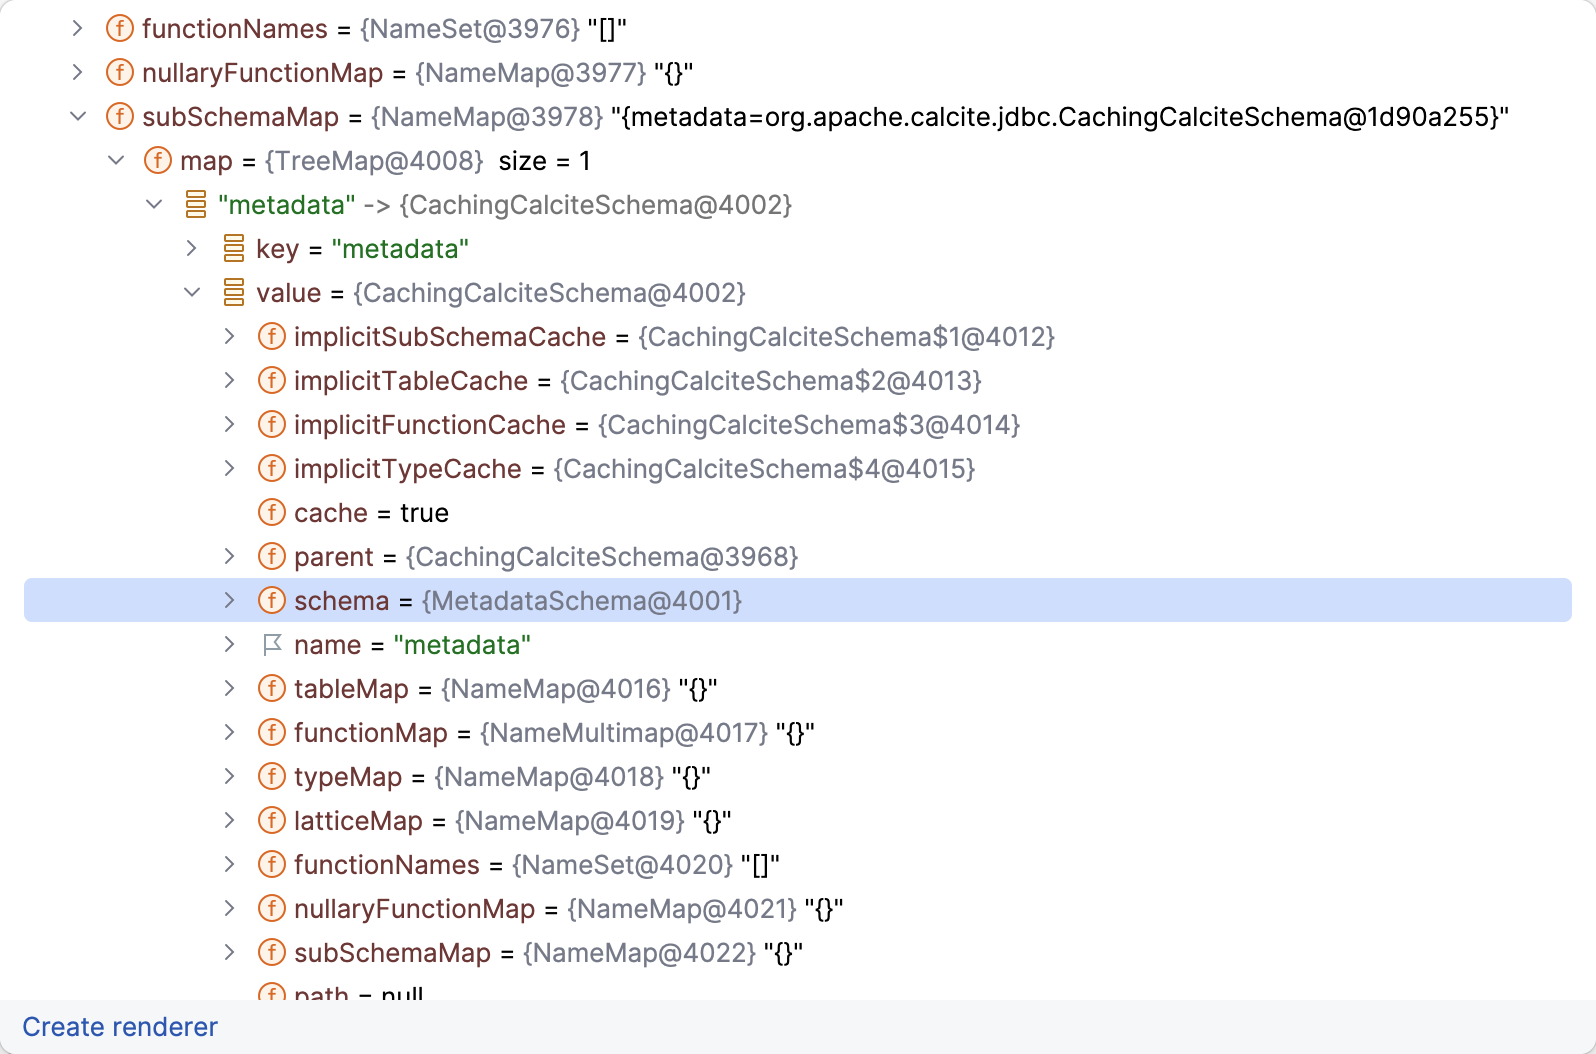Collapse the value CachingCalciteSchema@4002 node
1596x1054 pixels.
(x=192, y=293)
